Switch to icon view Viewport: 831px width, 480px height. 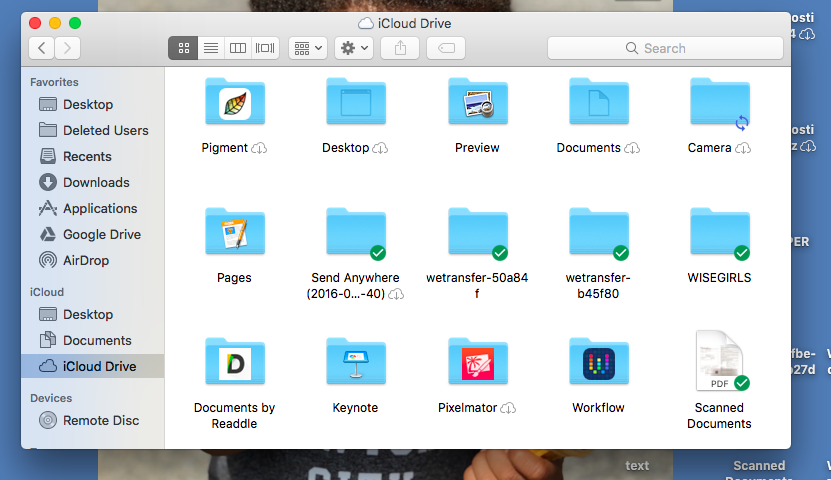pyautogui.click(x=183, y=48)
